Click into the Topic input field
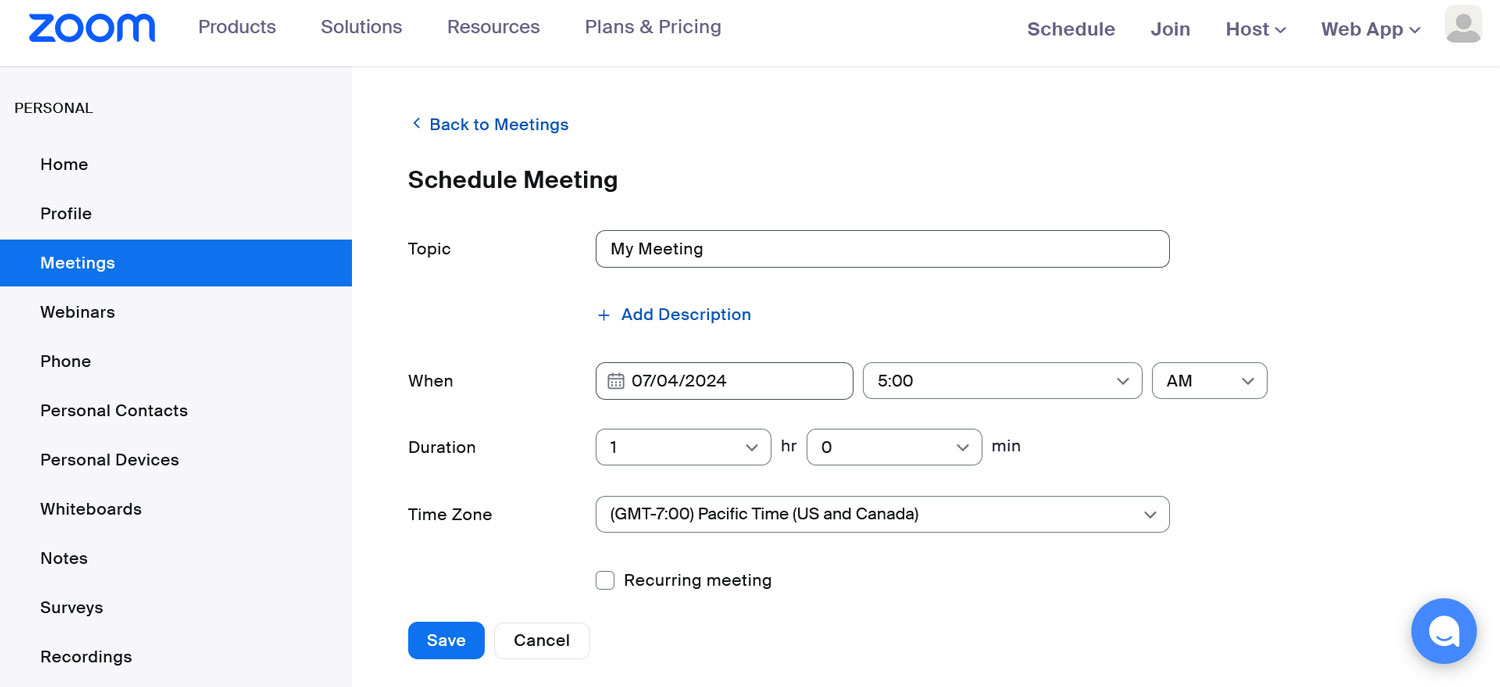The width and height of the screenshot is (1500, 687). pyautogui.click(x=882, y=249)
